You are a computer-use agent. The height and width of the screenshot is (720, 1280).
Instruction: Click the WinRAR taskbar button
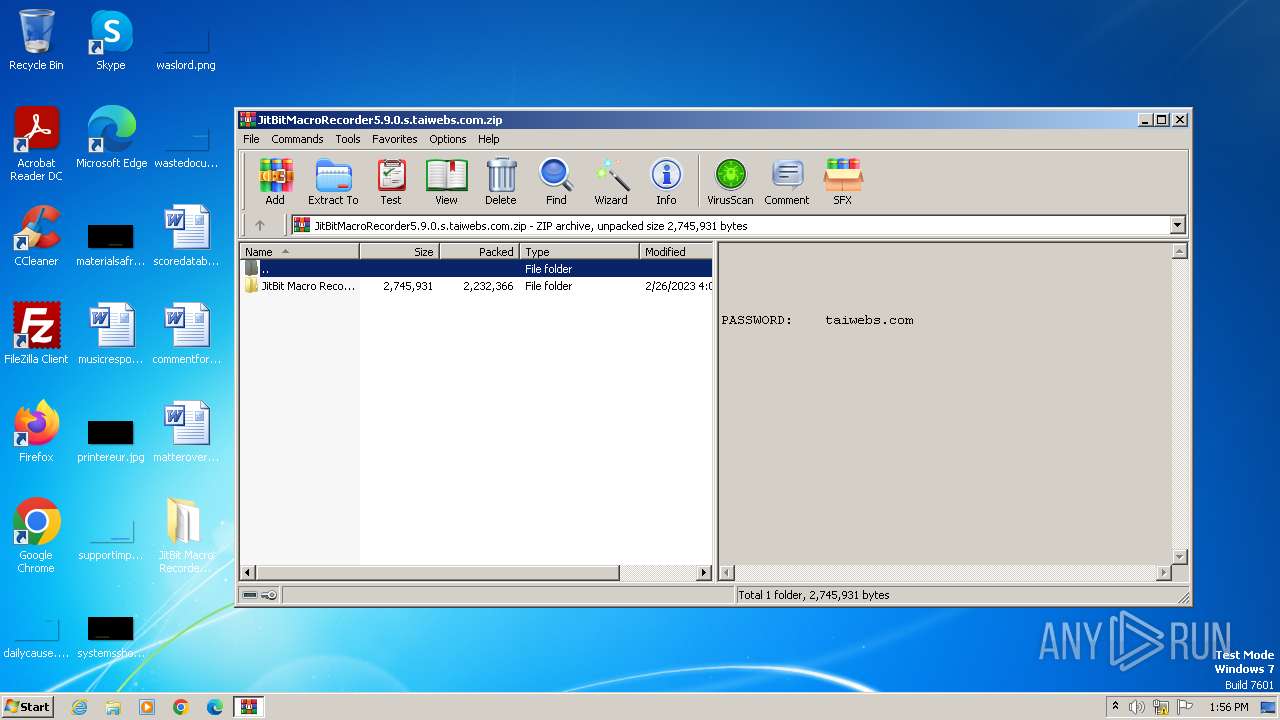(249, 707)
